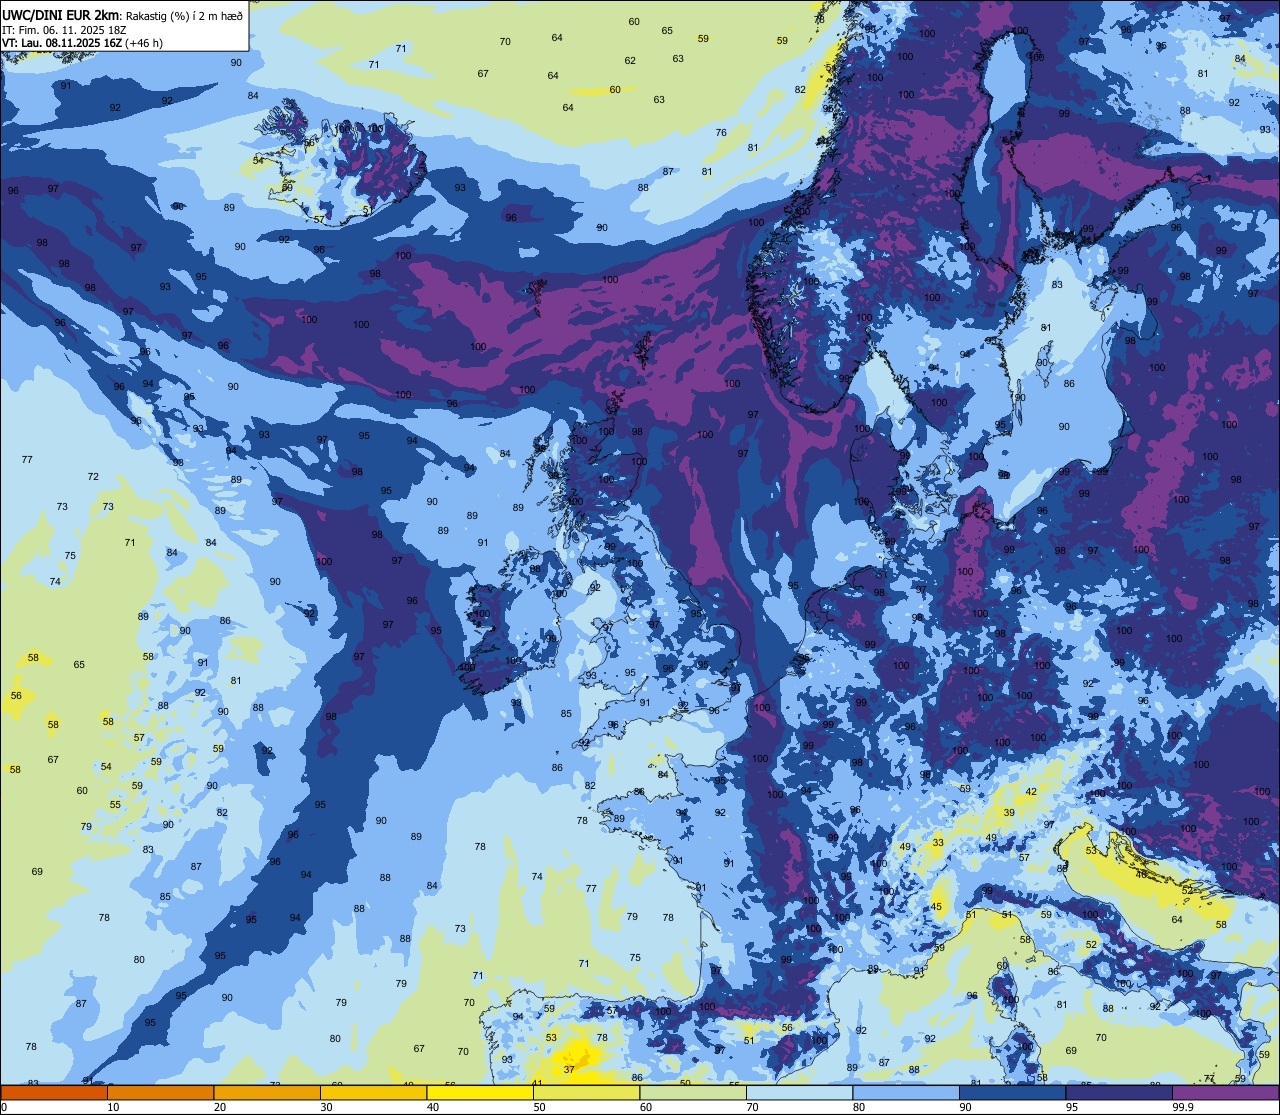Click the legend tick label 80
This screenshot has width=1280, height=1115.
(859, 1107)
